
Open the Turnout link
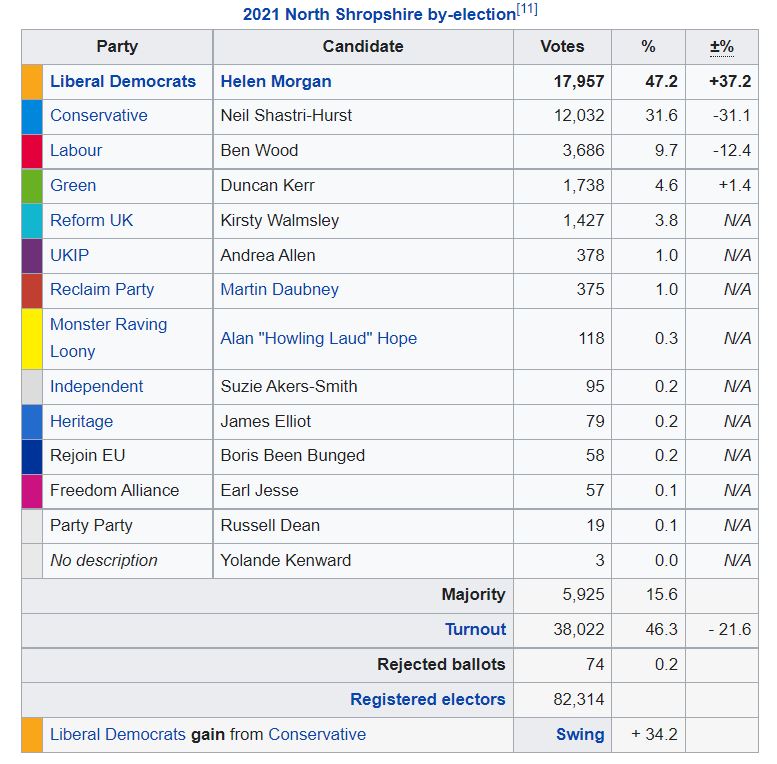(475, 629)
